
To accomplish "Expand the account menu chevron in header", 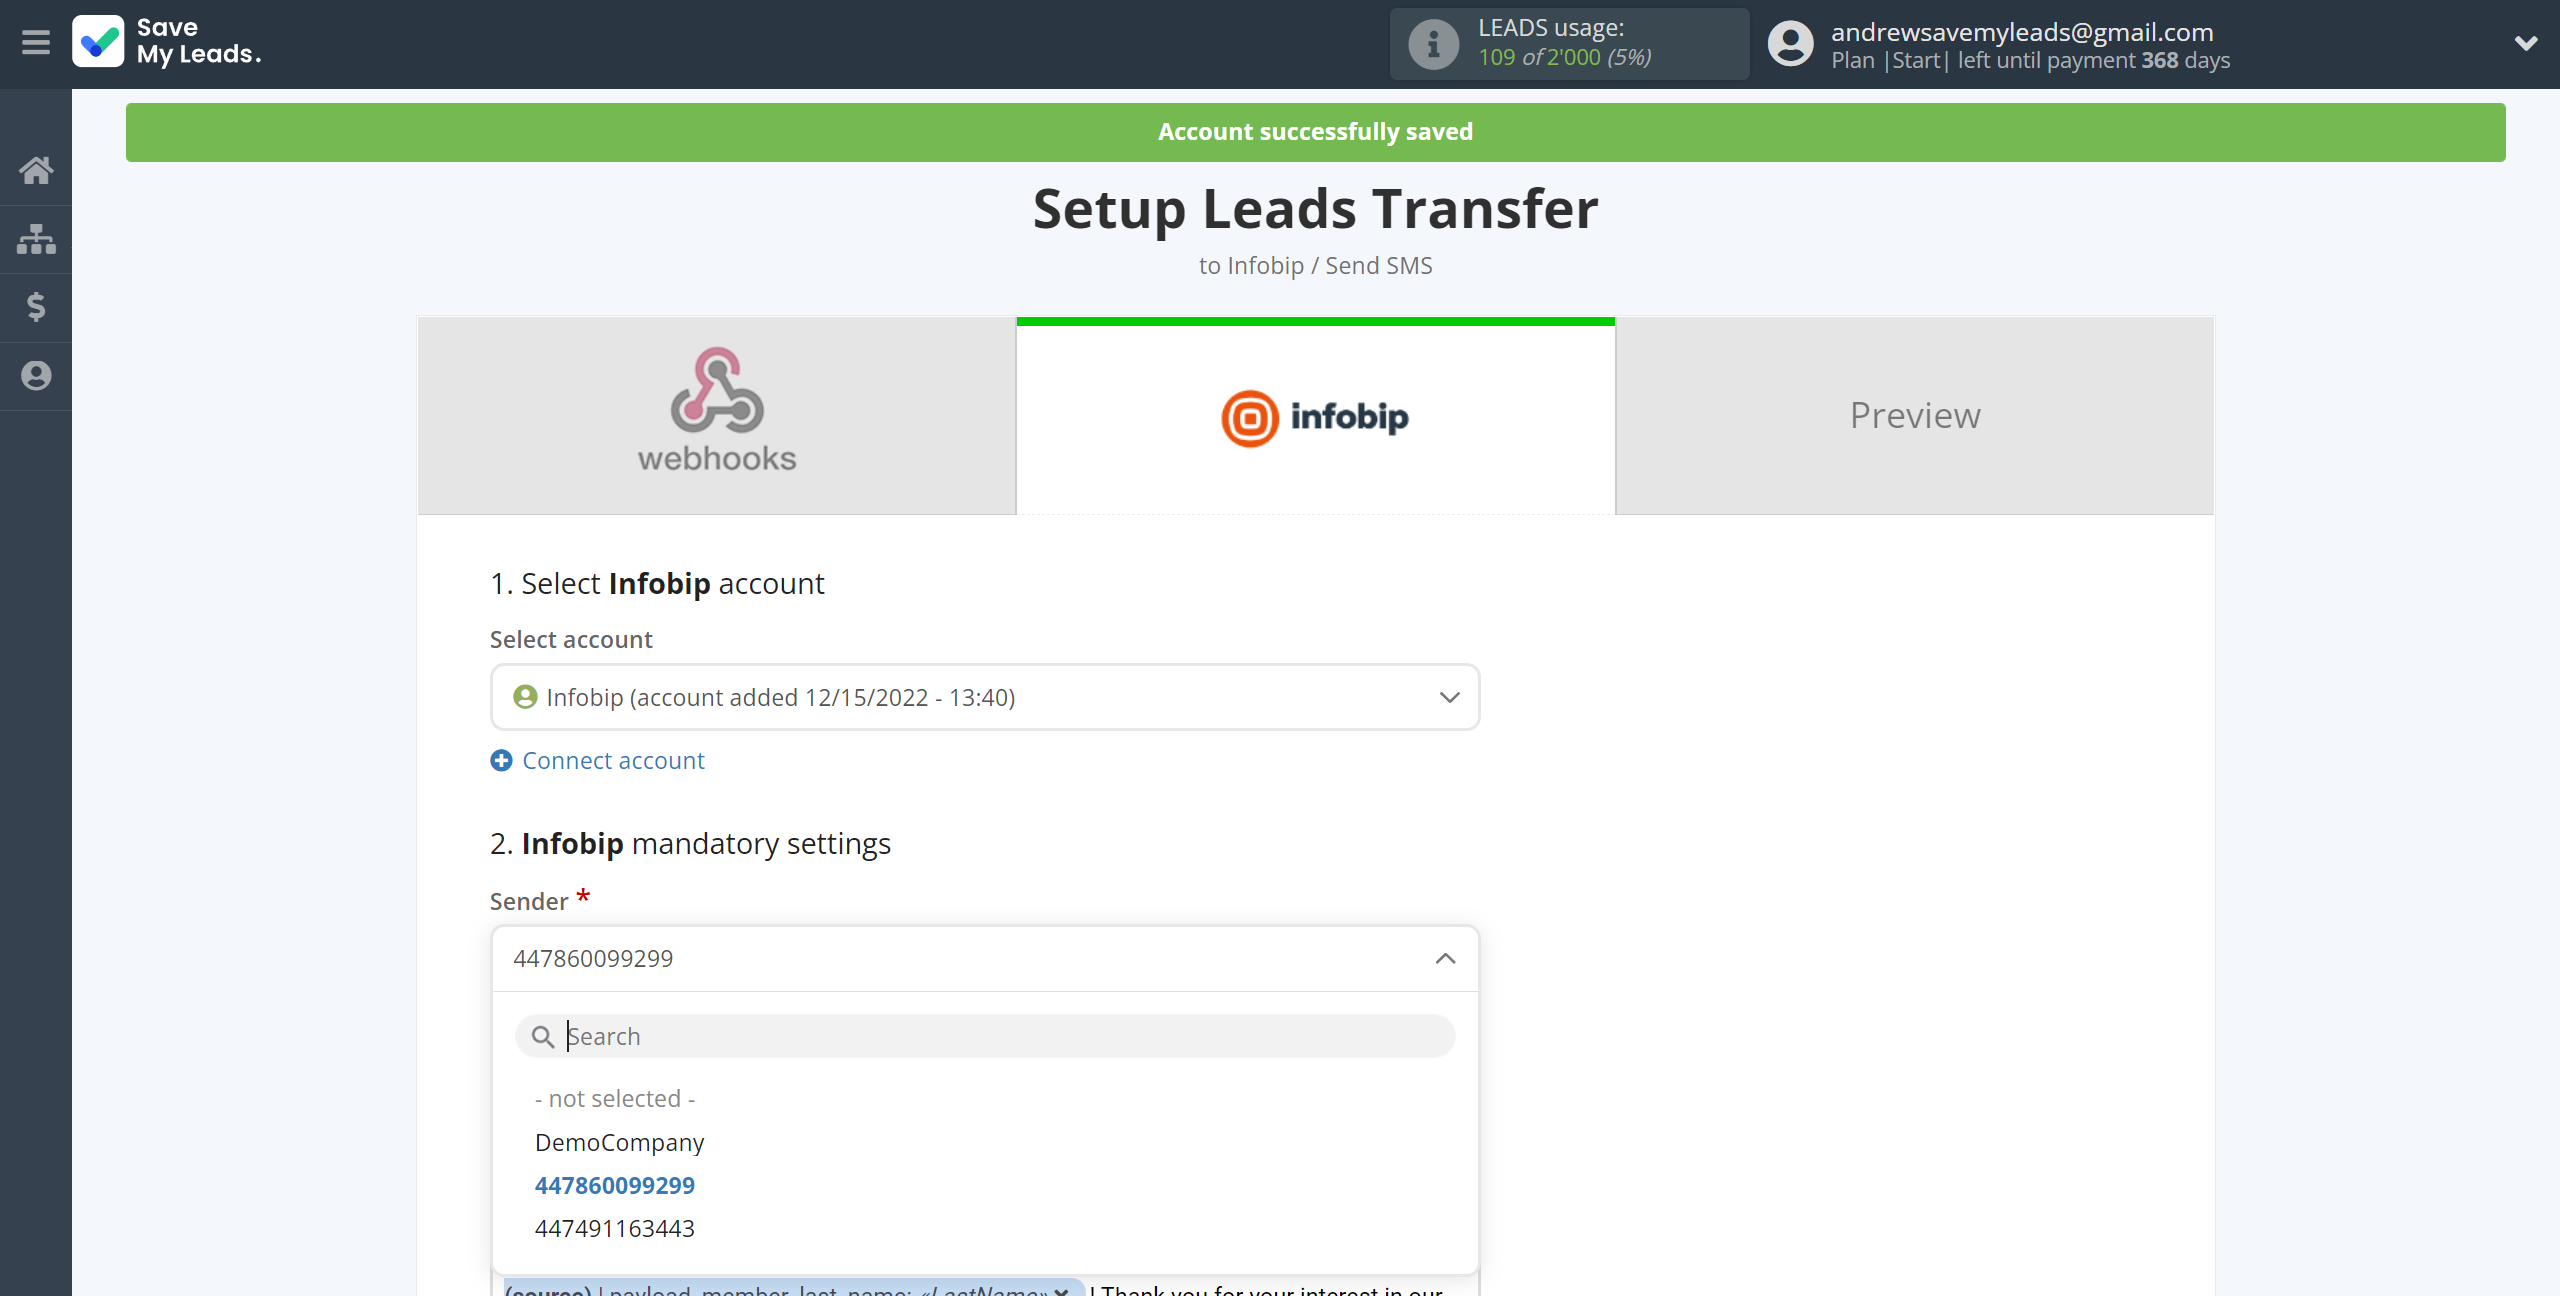I will [x=2525, y=43].
